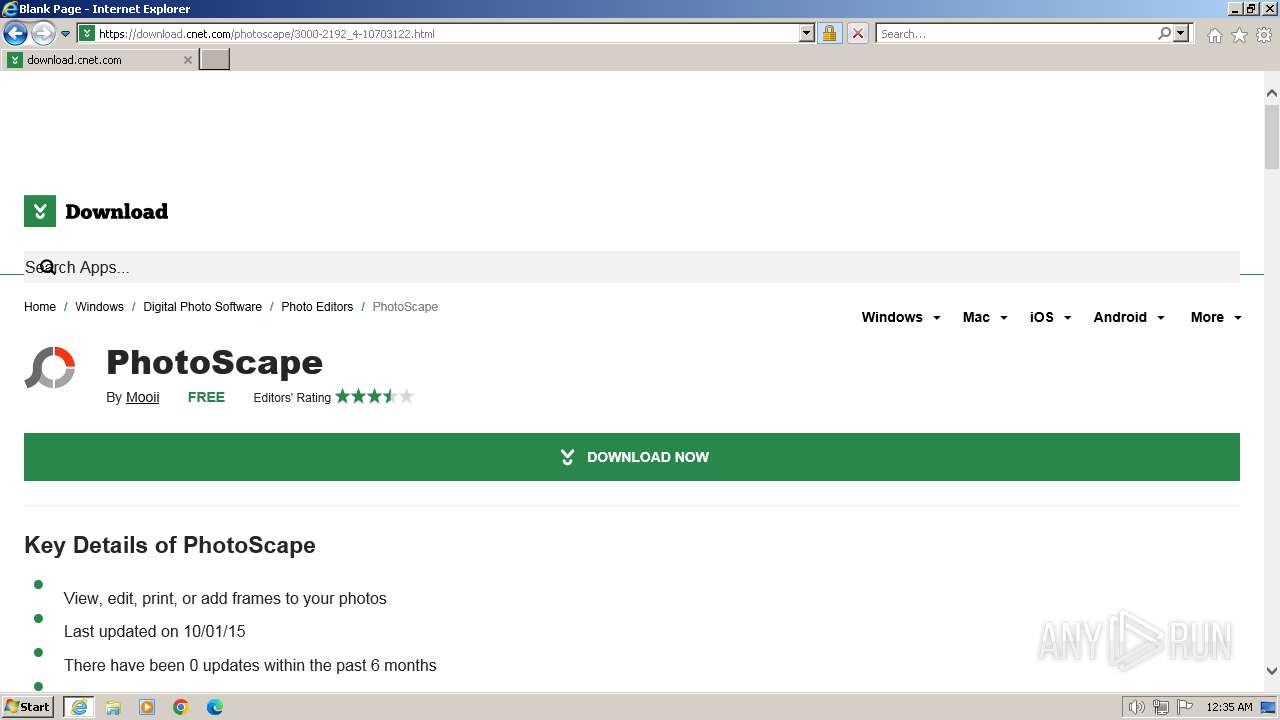Go to Windows breadcrumb link

99,307
